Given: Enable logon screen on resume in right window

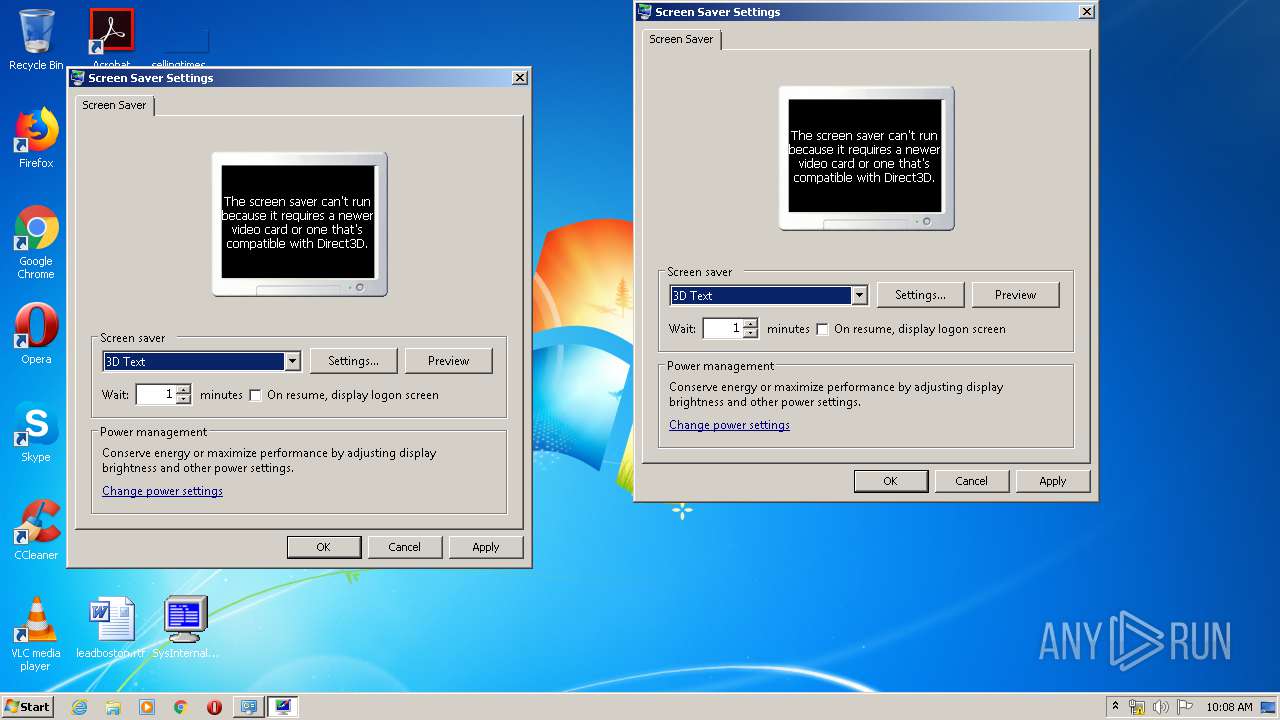Looking at the screenshot, I should [x=822, y=329].
